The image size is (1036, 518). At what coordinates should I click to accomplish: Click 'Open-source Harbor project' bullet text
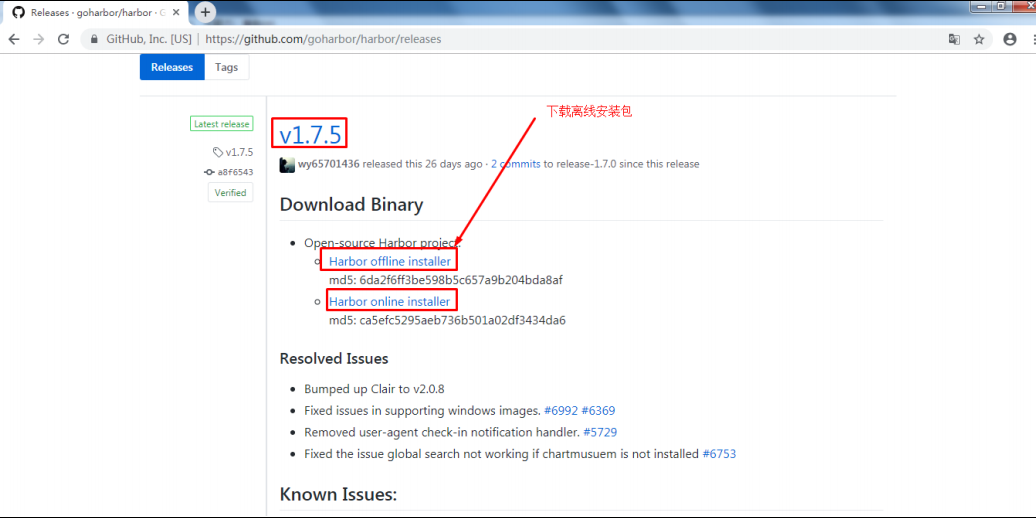point(382,242)
